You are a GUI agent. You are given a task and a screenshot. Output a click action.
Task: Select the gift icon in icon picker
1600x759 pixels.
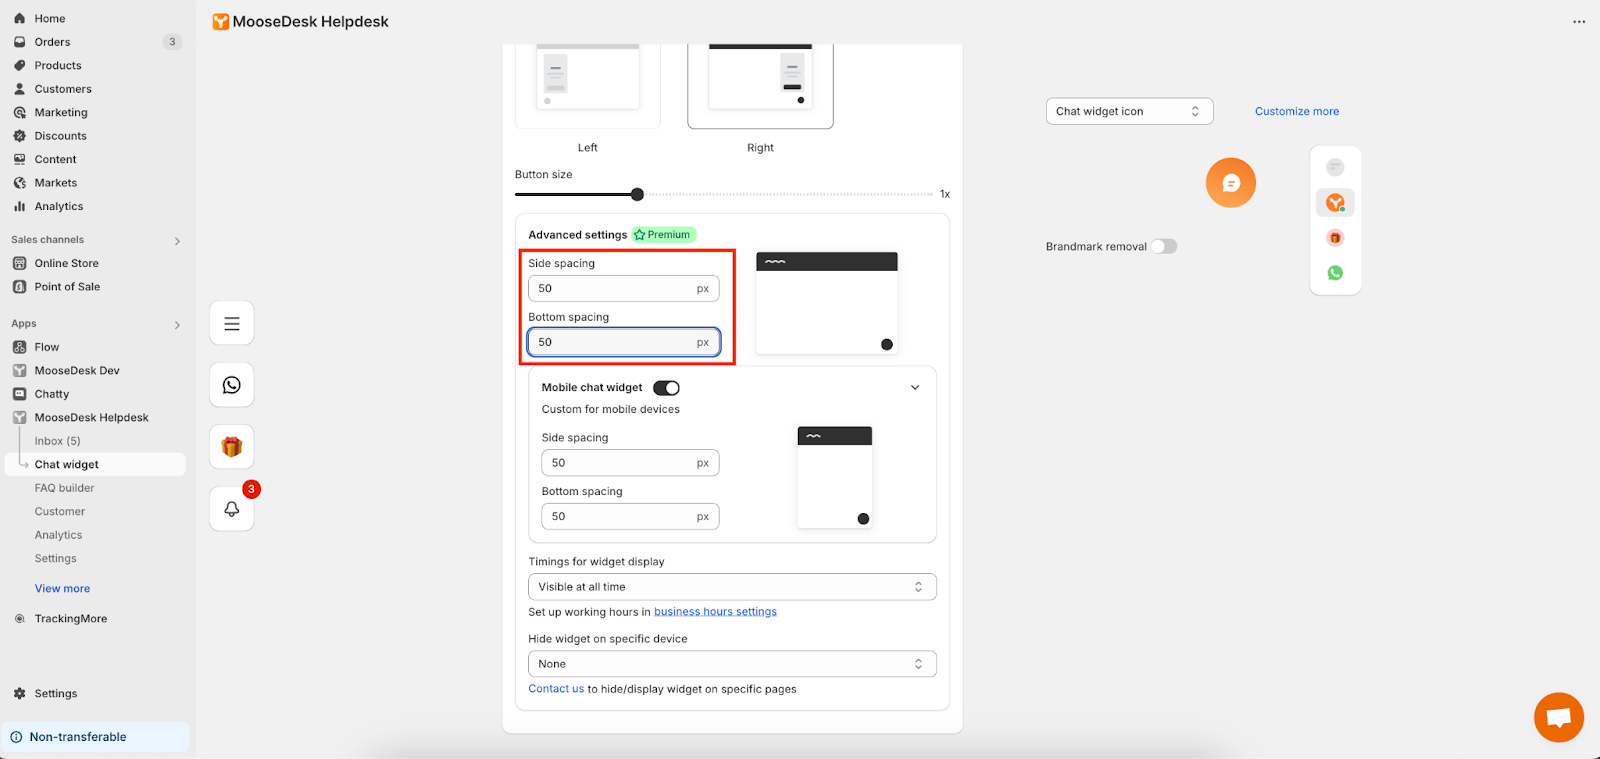tap(1335, 238)
